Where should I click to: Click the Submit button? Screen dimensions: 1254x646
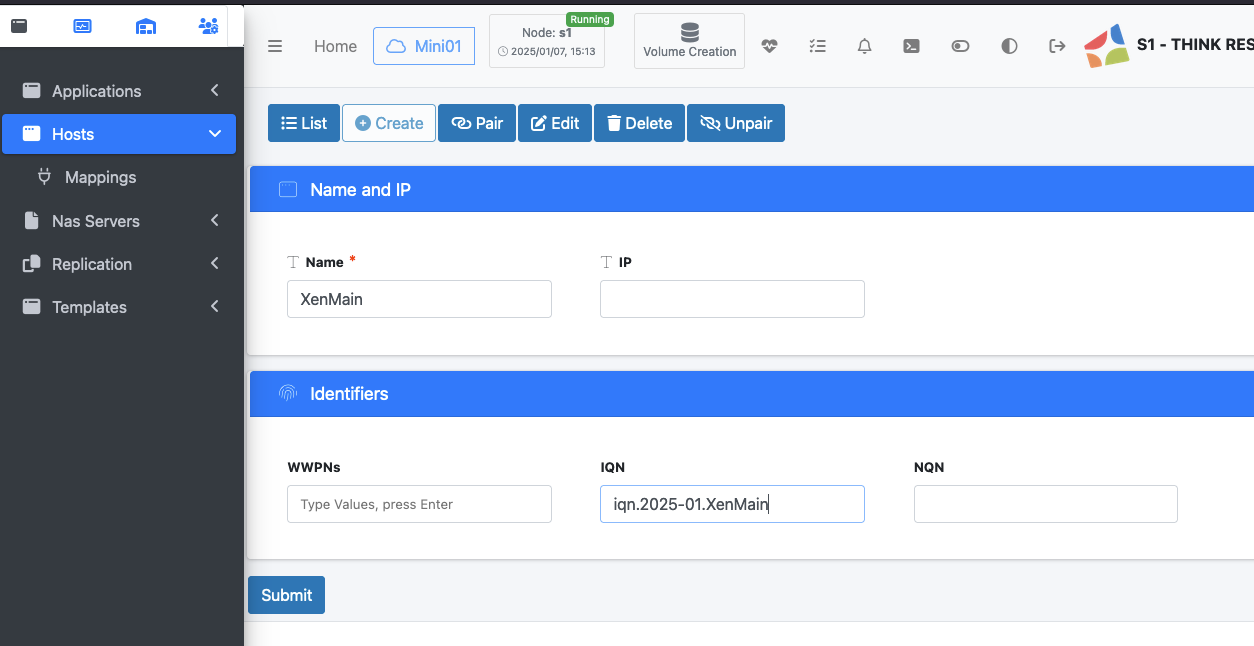pos(286,595)
